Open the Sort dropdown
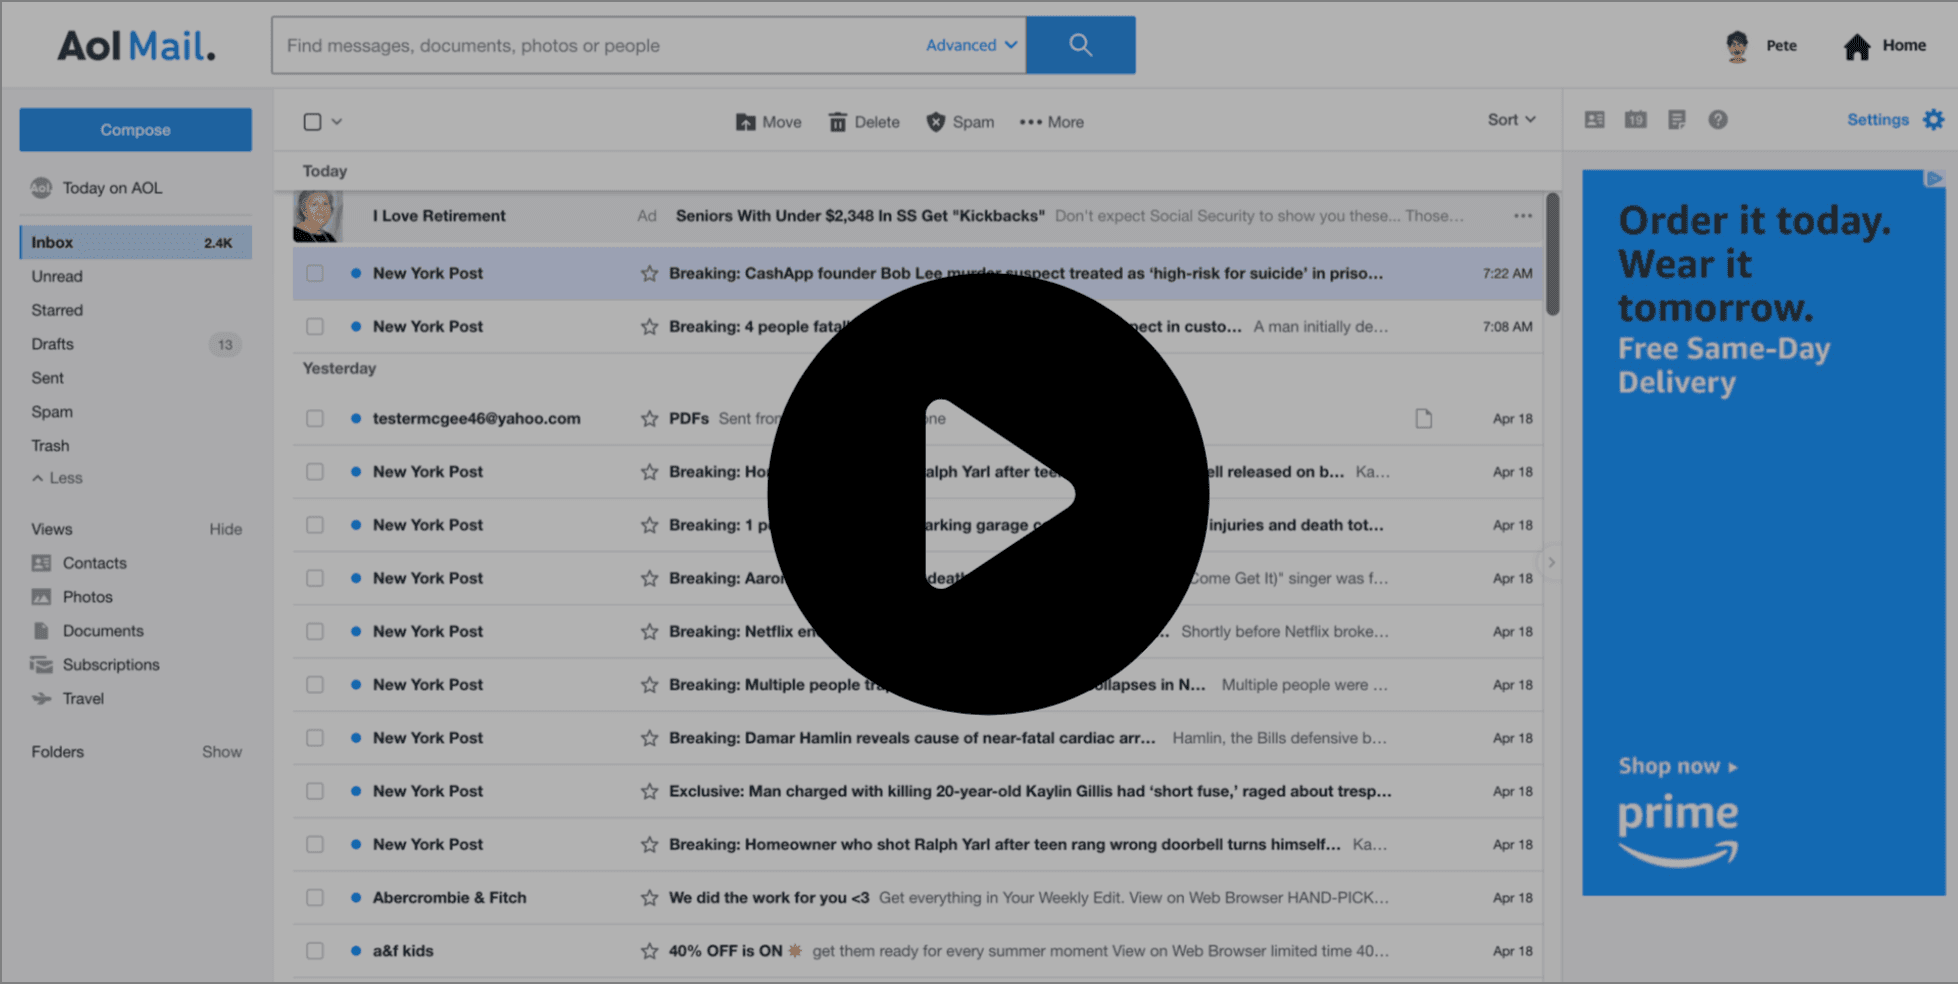The height and width of the screenshot is (984, 1958). tap(1511, 120)
